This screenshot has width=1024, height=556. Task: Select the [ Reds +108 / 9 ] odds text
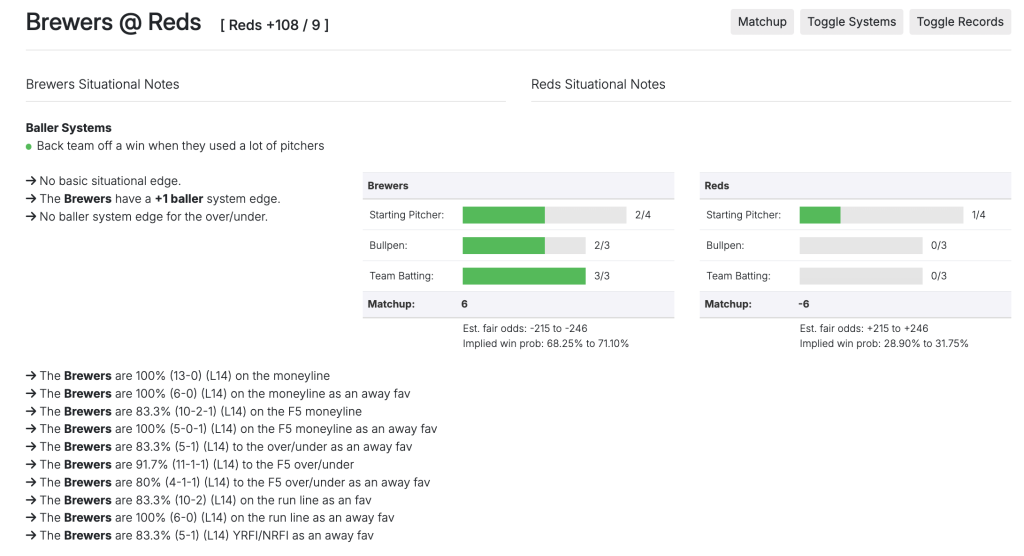click(x=274, y=25)
